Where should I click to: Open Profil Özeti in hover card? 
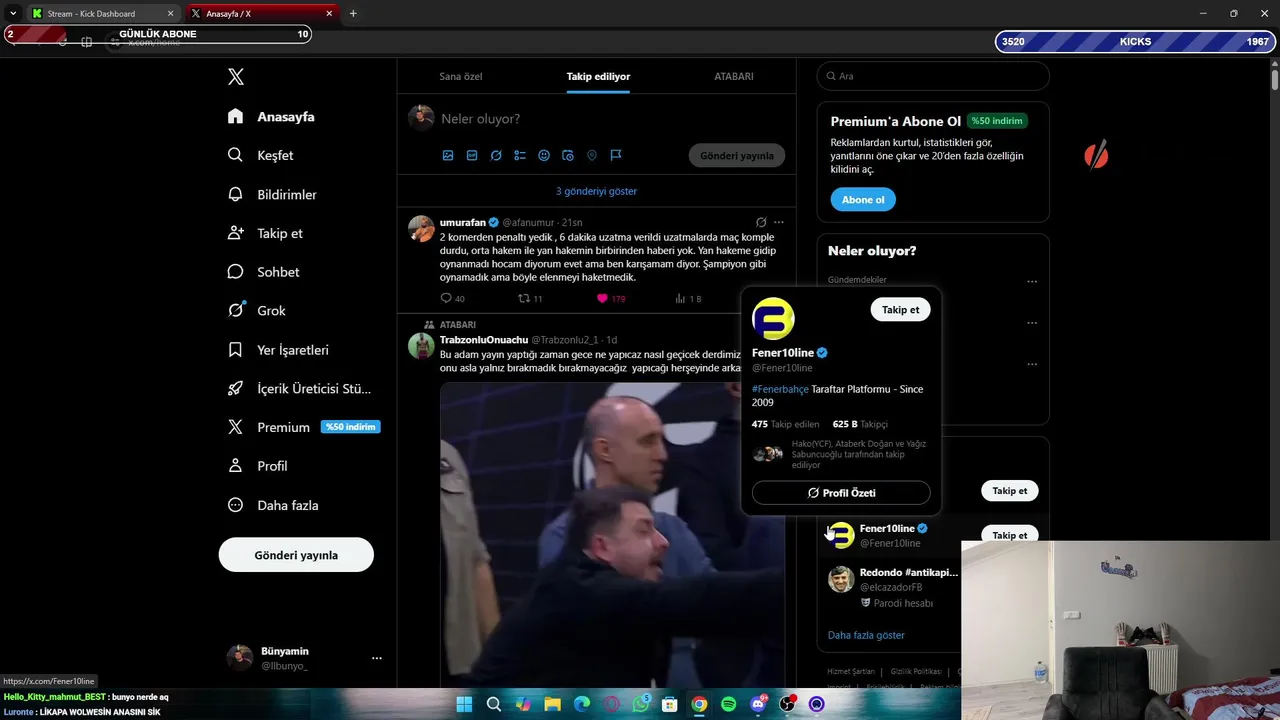click(x=841, y=493)
